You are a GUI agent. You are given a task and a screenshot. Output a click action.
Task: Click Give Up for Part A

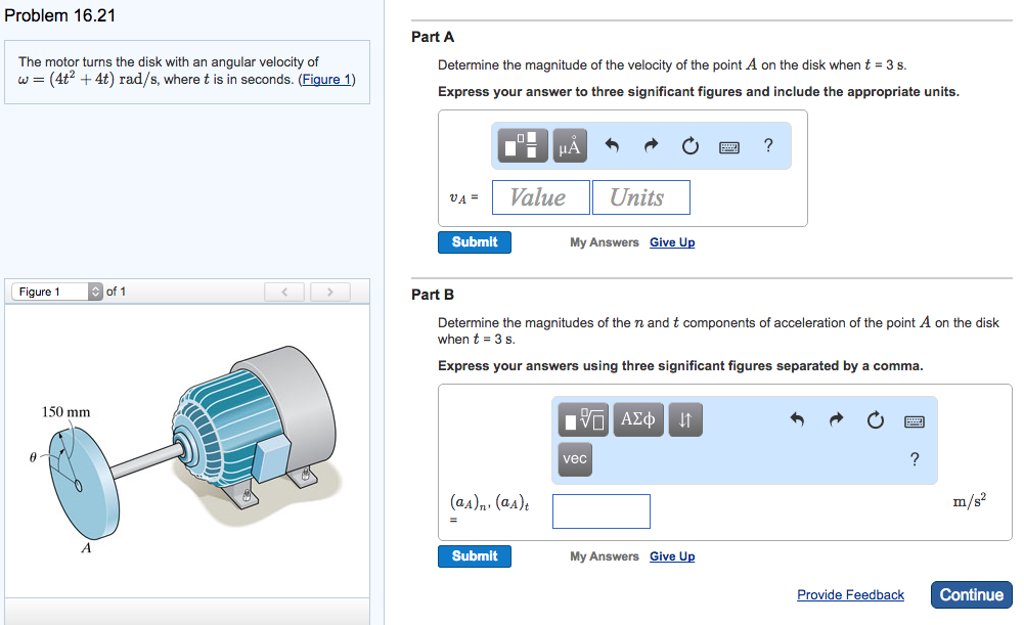(x=672, y=242)
